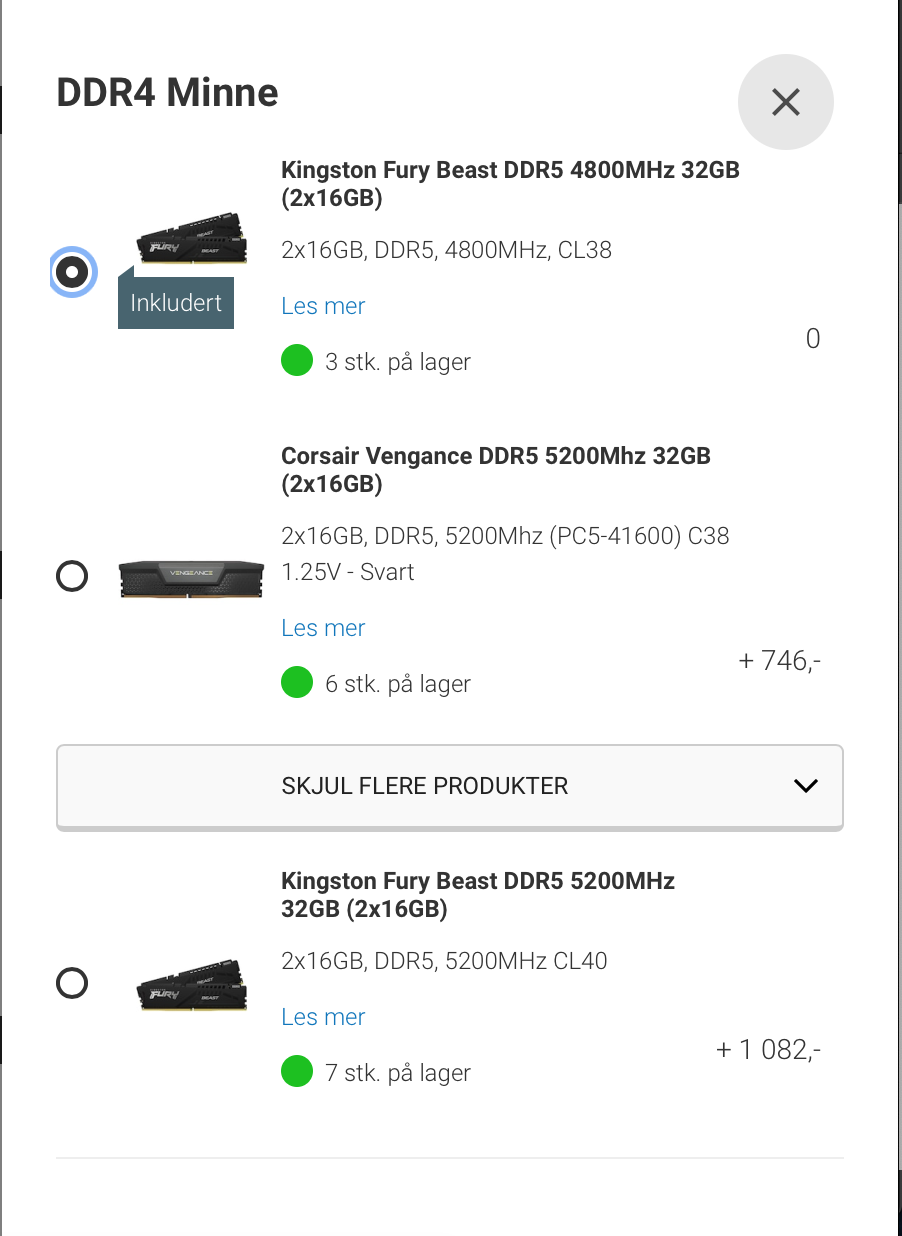Collapse list via Skjul flere produkter

[x=450, y=786]
